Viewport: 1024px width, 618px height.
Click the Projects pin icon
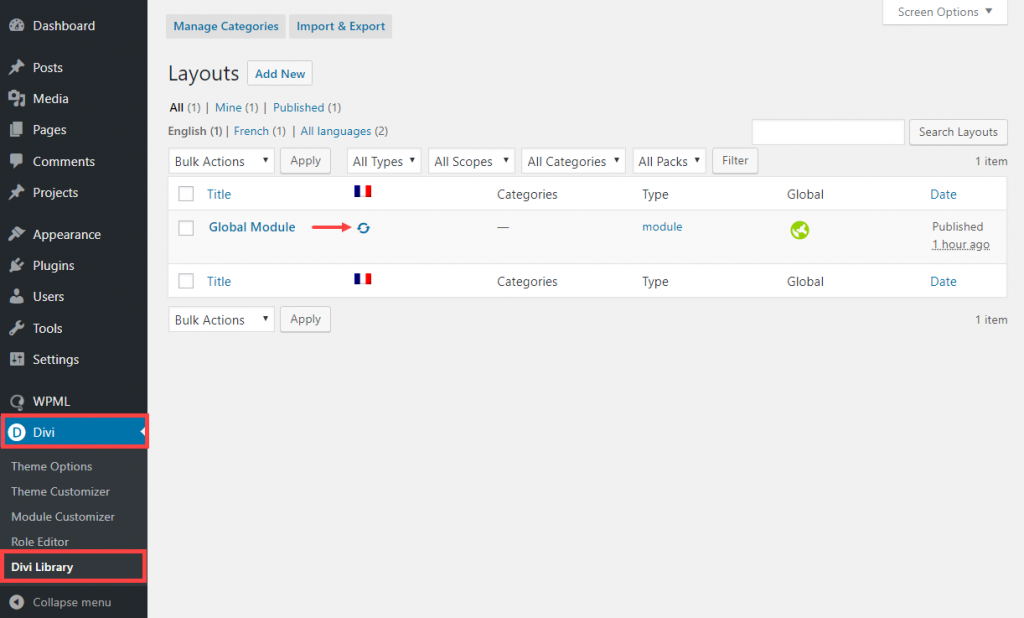coord(17,192)
